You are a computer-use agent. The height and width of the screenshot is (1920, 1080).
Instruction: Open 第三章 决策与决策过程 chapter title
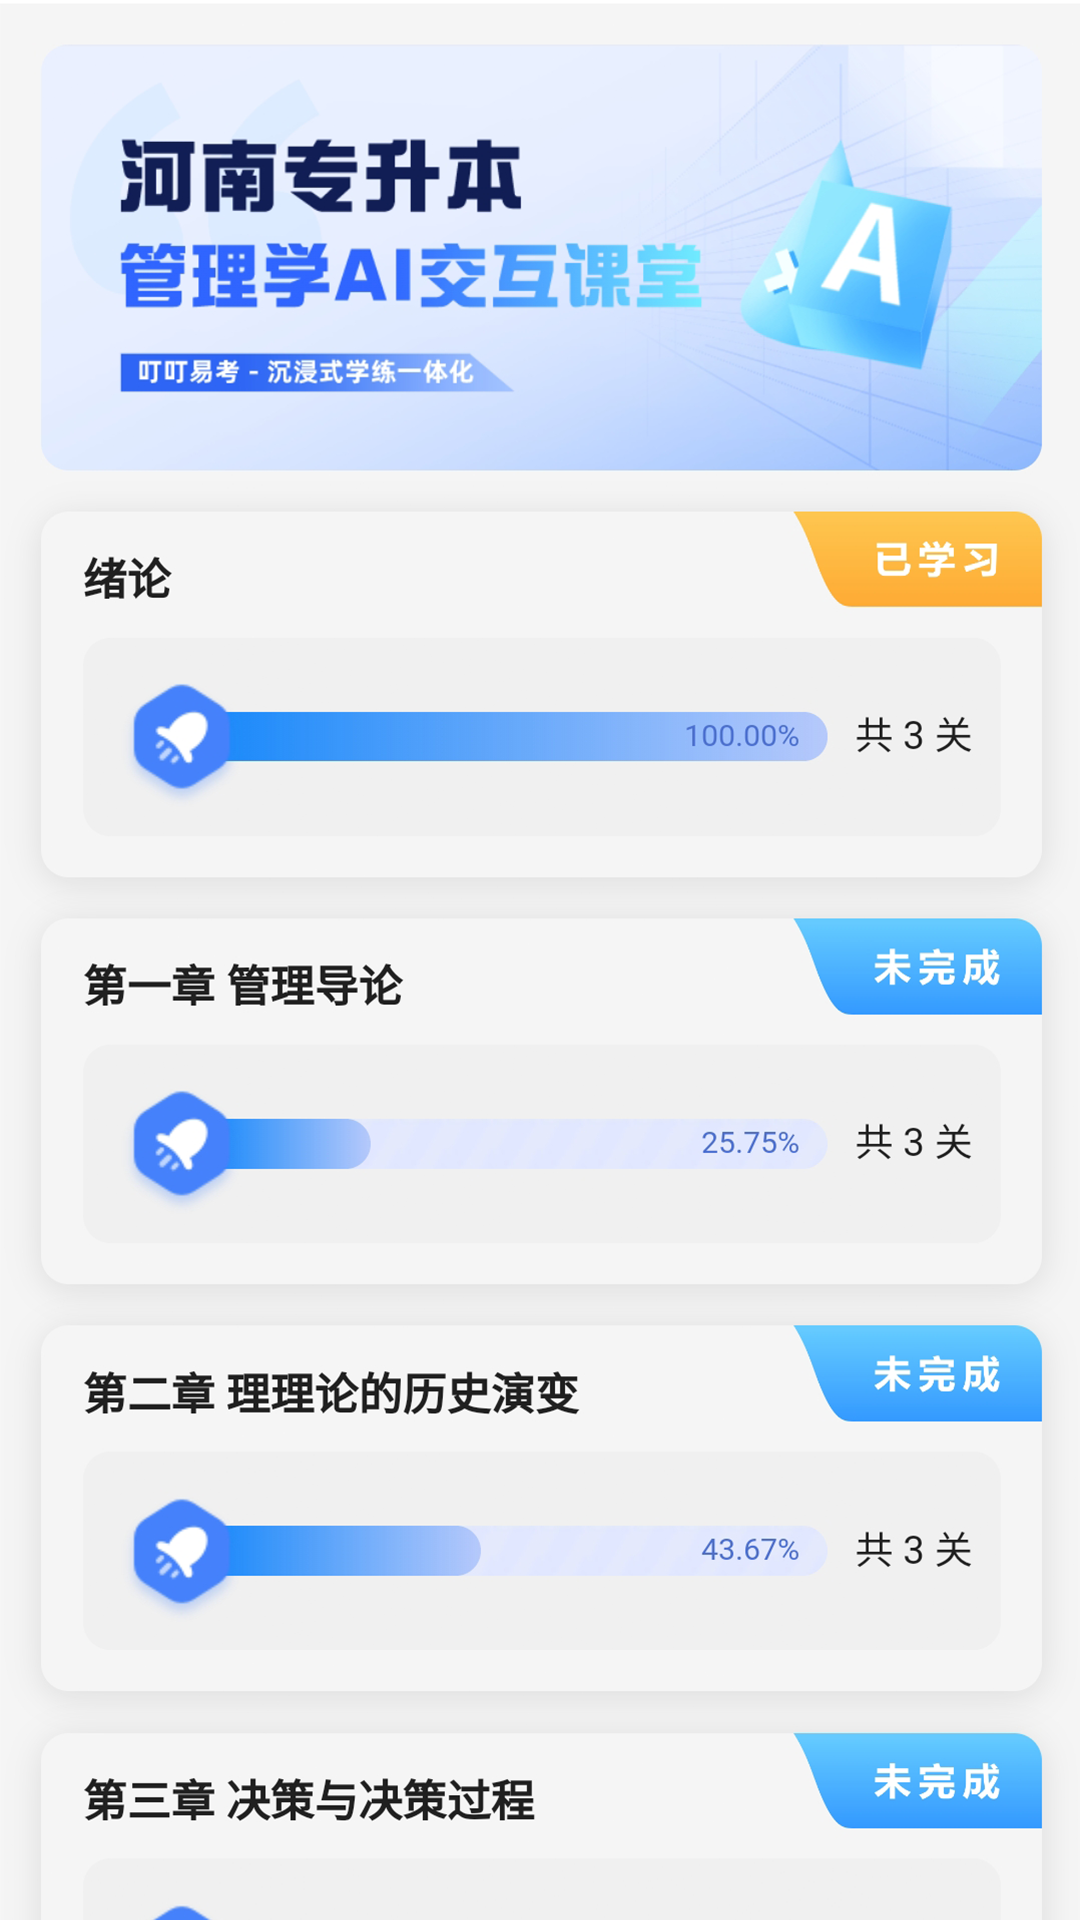tap(309, 1800)
